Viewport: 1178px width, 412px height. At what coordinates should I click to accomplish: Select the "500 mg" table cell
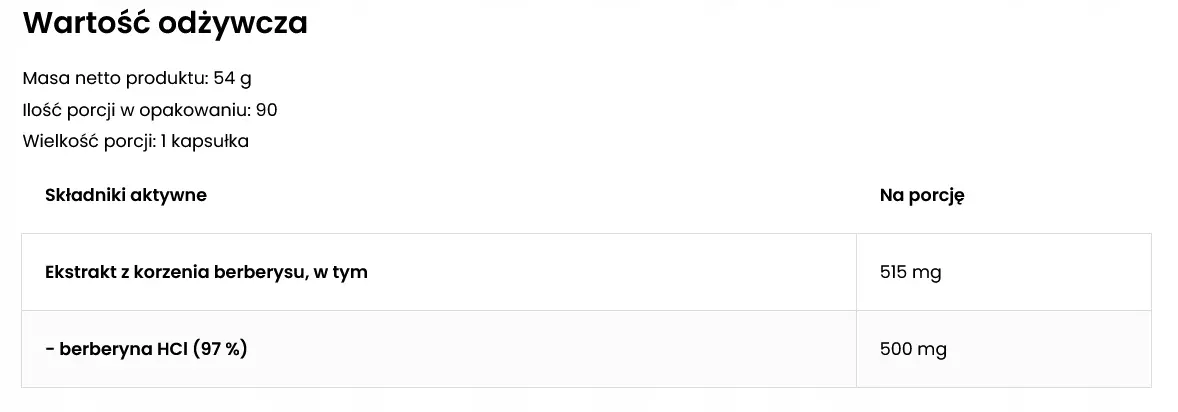point(913,349)
